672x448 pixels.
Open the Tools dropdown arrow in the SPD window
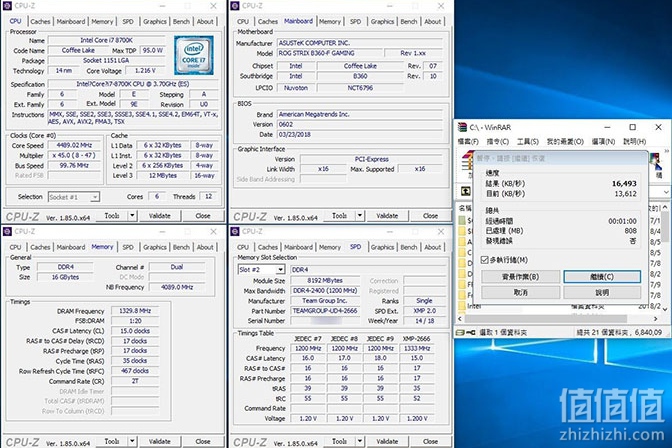click(x=360, y=441)
